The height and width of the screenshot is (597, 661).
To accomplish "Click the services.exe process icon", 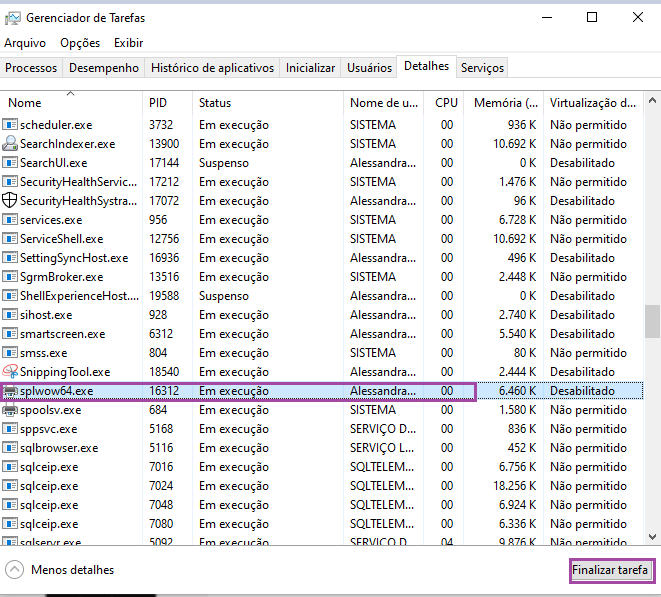I will [10, 220].
